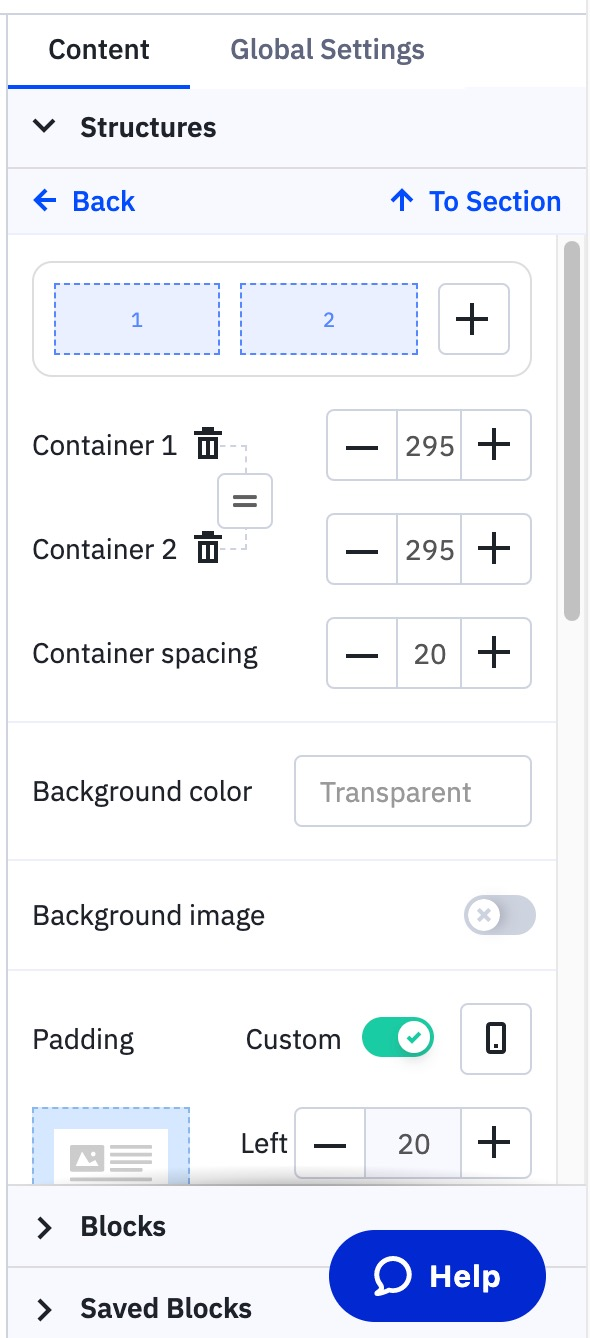Collapse the Structures section
The height and width of the screenshot is (1338, 590).
[44, 127]
